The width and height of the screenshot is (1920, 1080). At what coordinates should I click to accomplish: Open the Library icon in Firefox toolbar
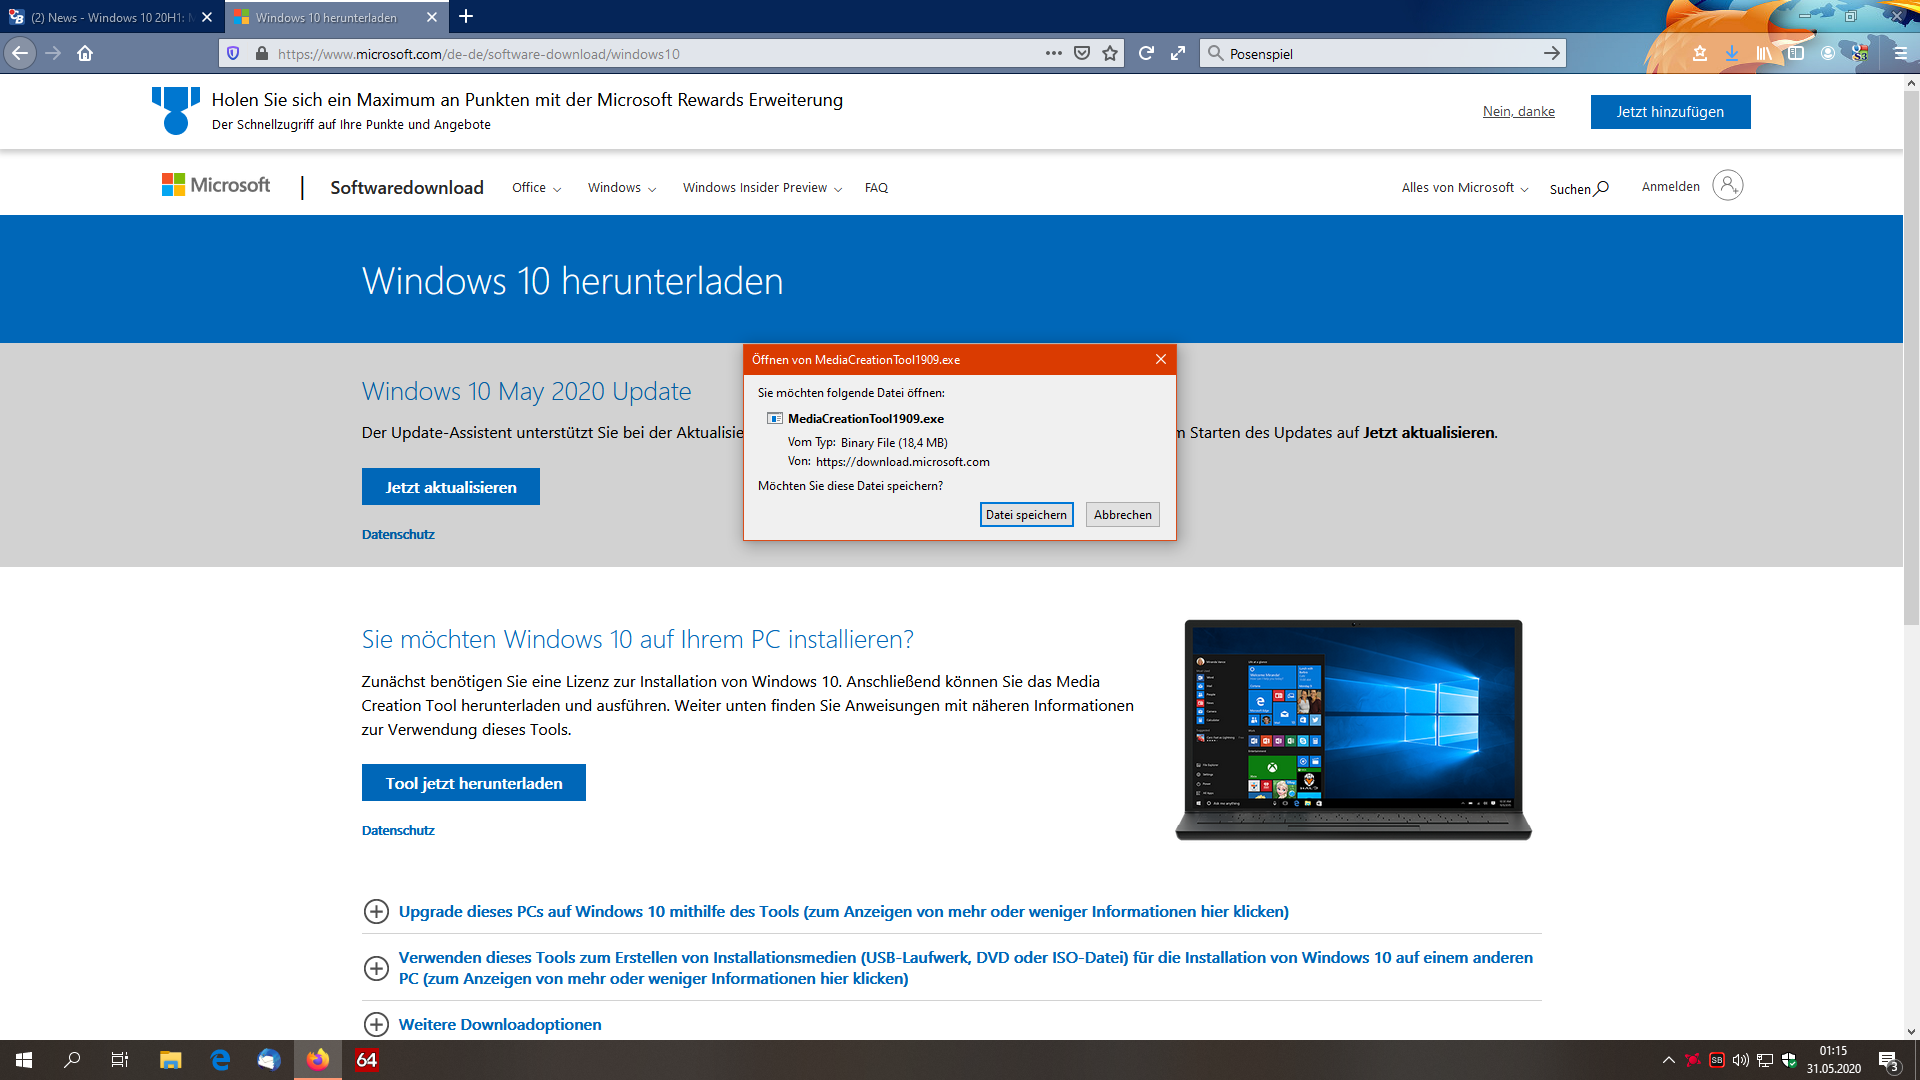tap(1764, 53)
